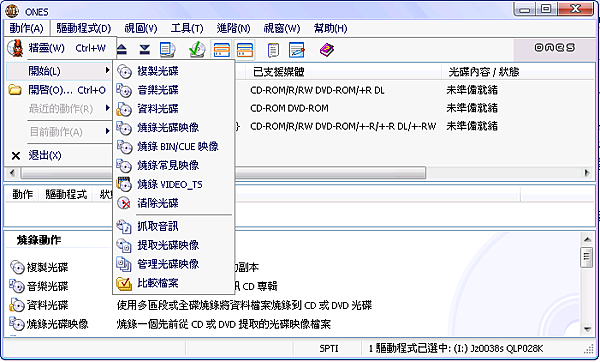Expand the 開始(L) submenu entry
Screen dimensions: 600x362
(60, 71)
